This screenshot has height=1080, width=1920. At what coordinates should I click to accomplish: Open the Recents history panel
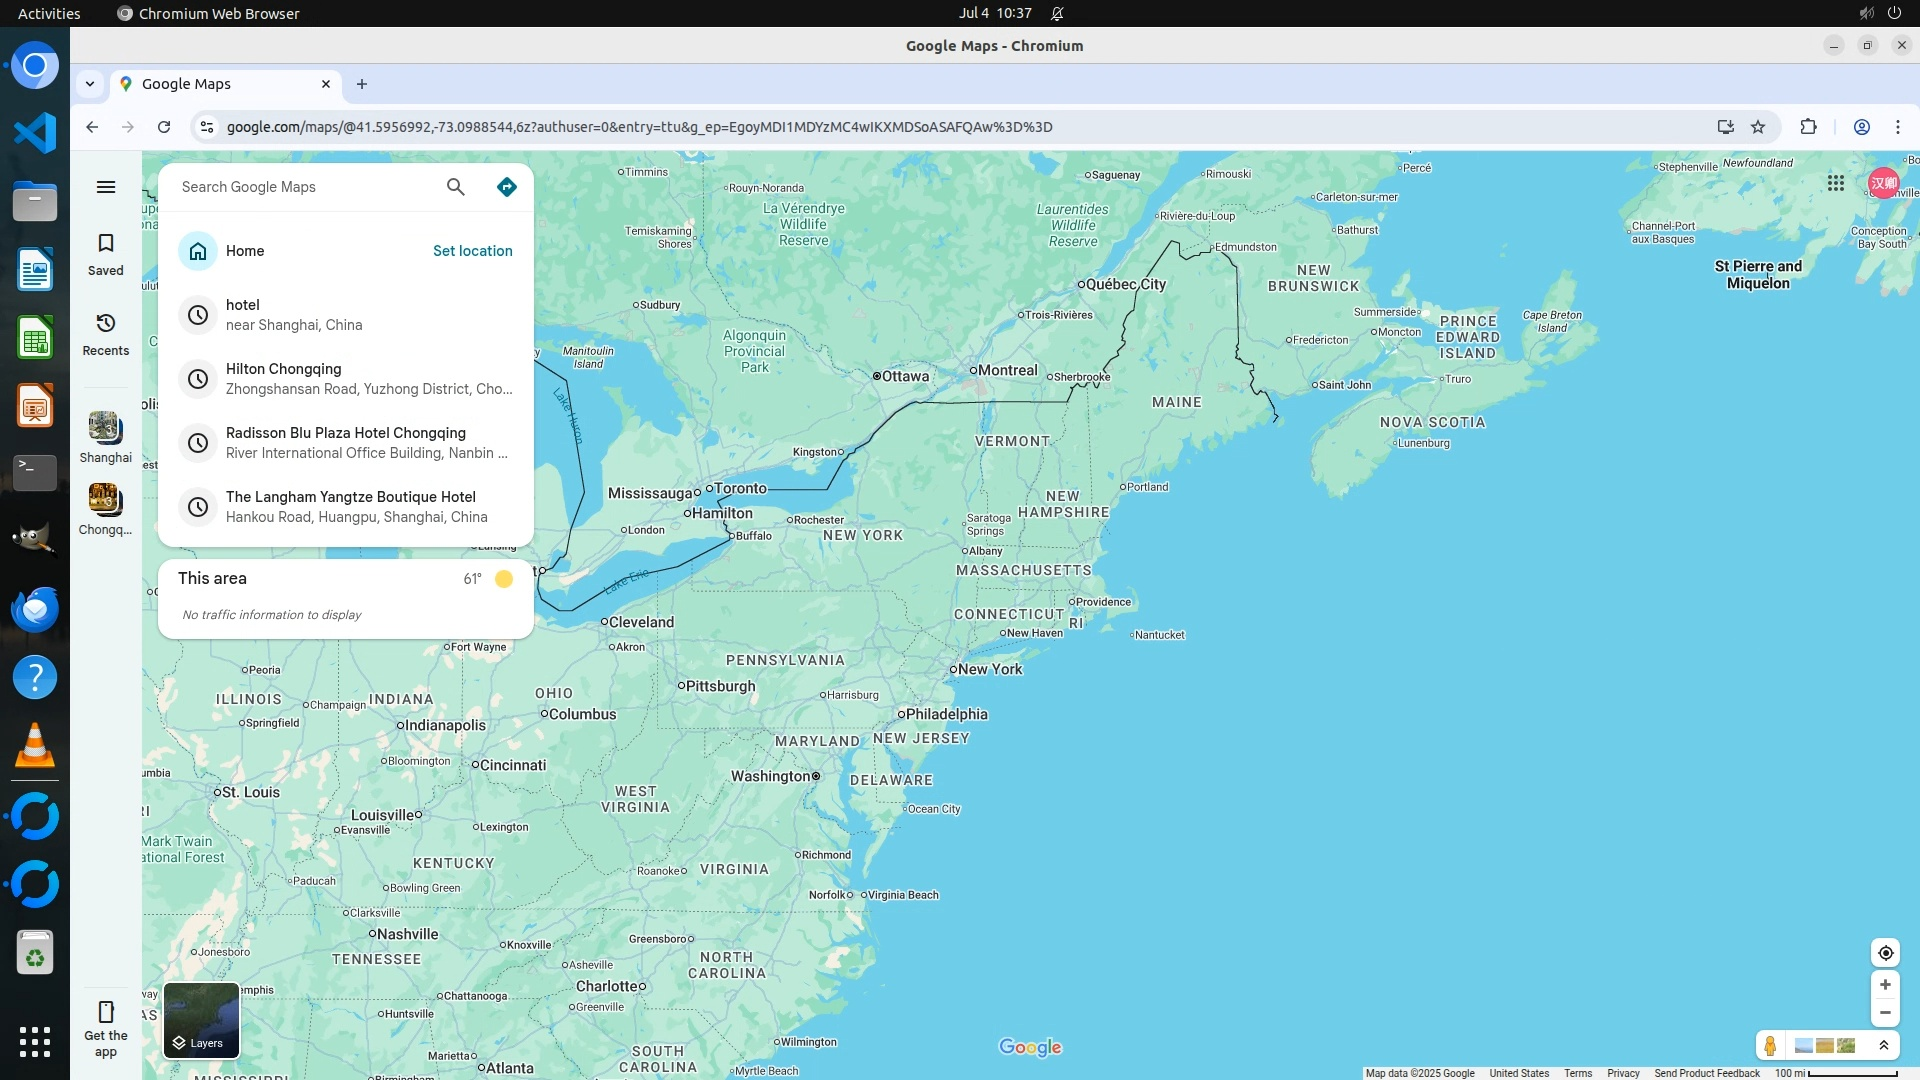click(x=106, y=334)
